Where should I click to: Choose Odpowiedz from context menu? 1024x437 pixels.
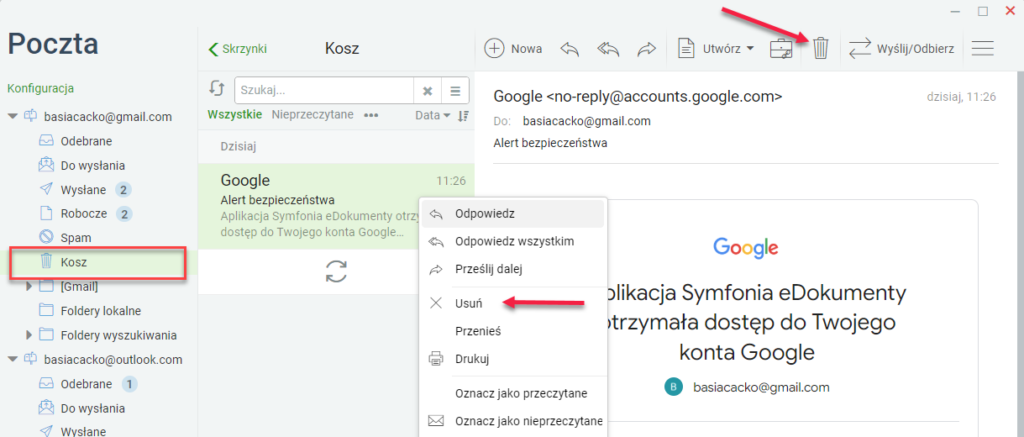click(x=513, y=214)
